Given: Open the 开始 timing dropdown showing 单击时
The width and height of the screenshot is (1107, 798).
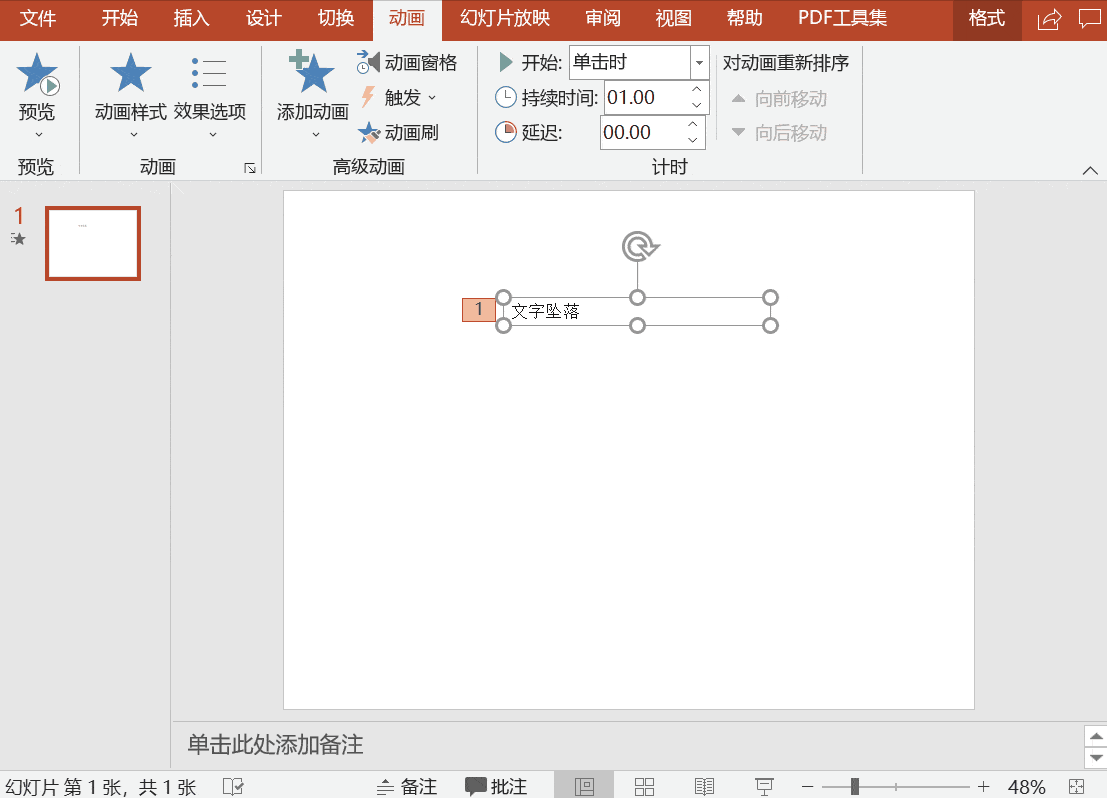Looking at the screenshot, I should (x=697, y=62).
